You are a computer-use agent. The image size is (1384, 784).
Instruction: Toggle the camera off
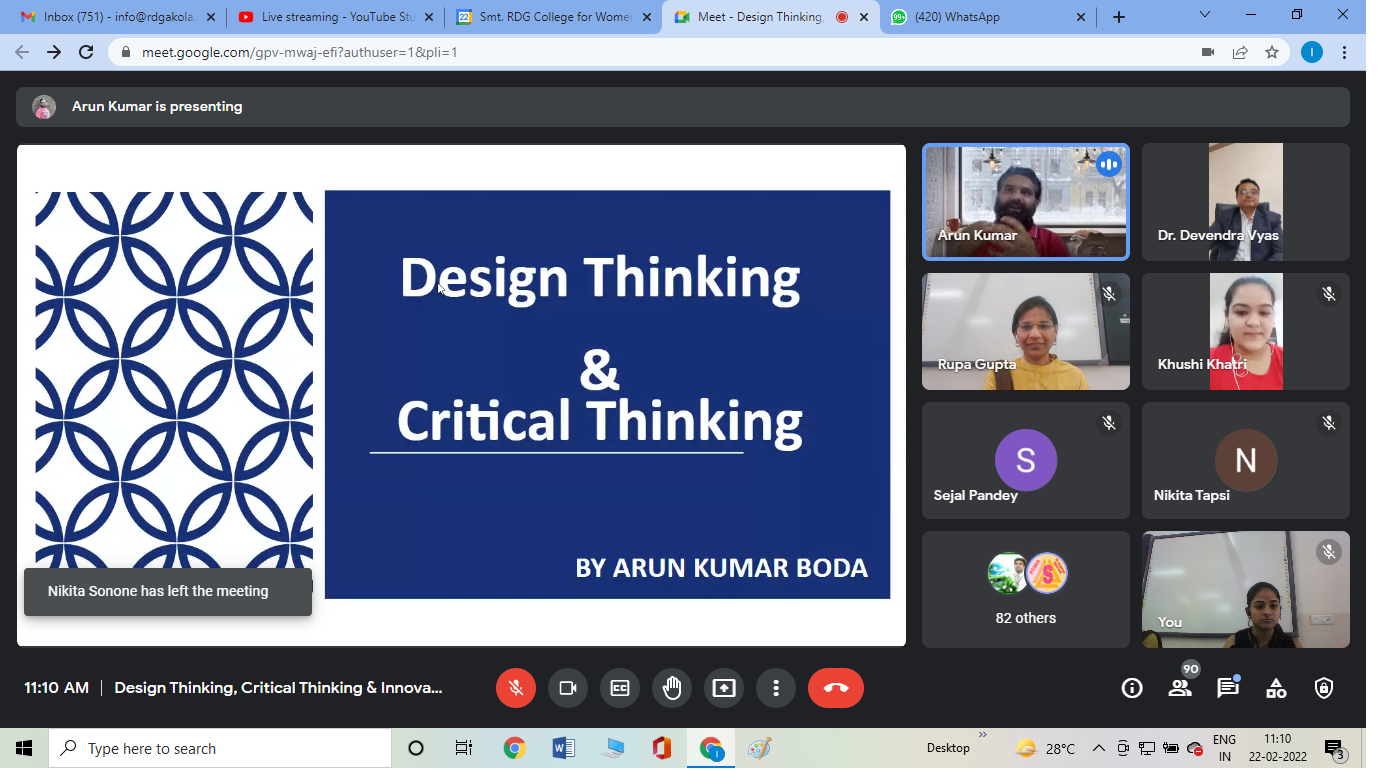pos(568,688)
